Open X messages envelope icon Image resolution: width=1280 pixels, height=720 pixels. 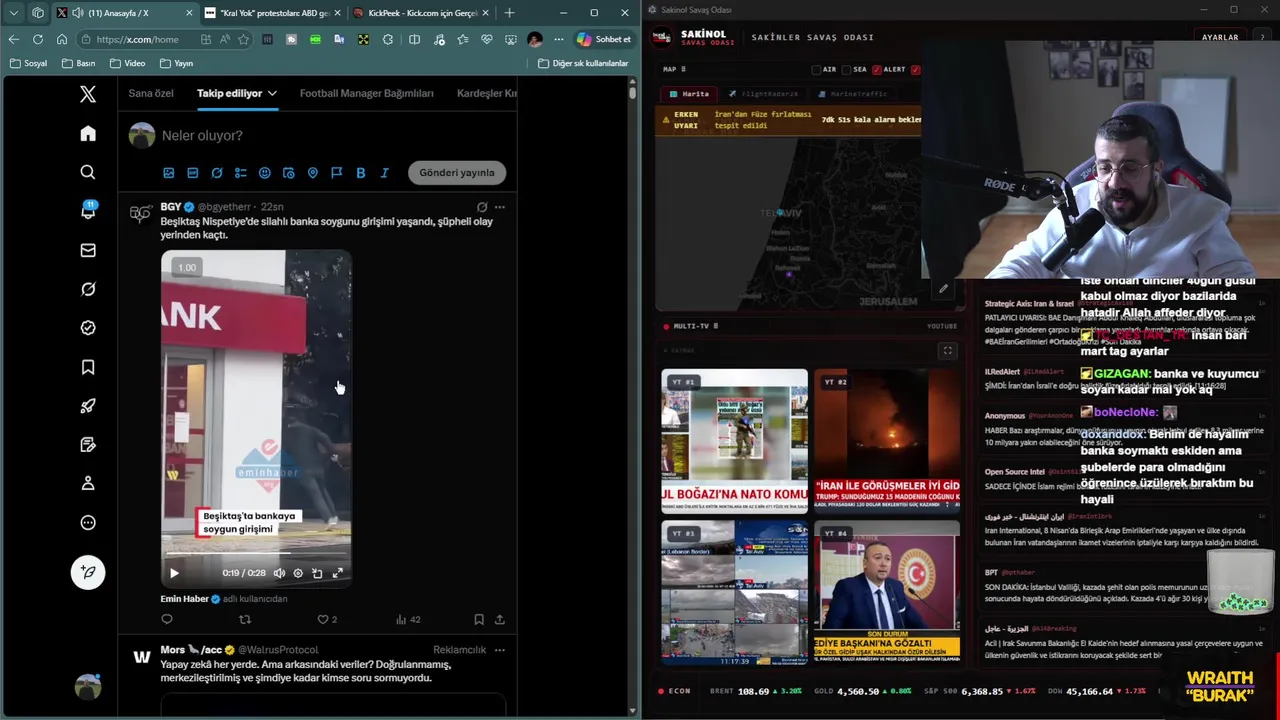pyautogui.click(x=88, y=250)
